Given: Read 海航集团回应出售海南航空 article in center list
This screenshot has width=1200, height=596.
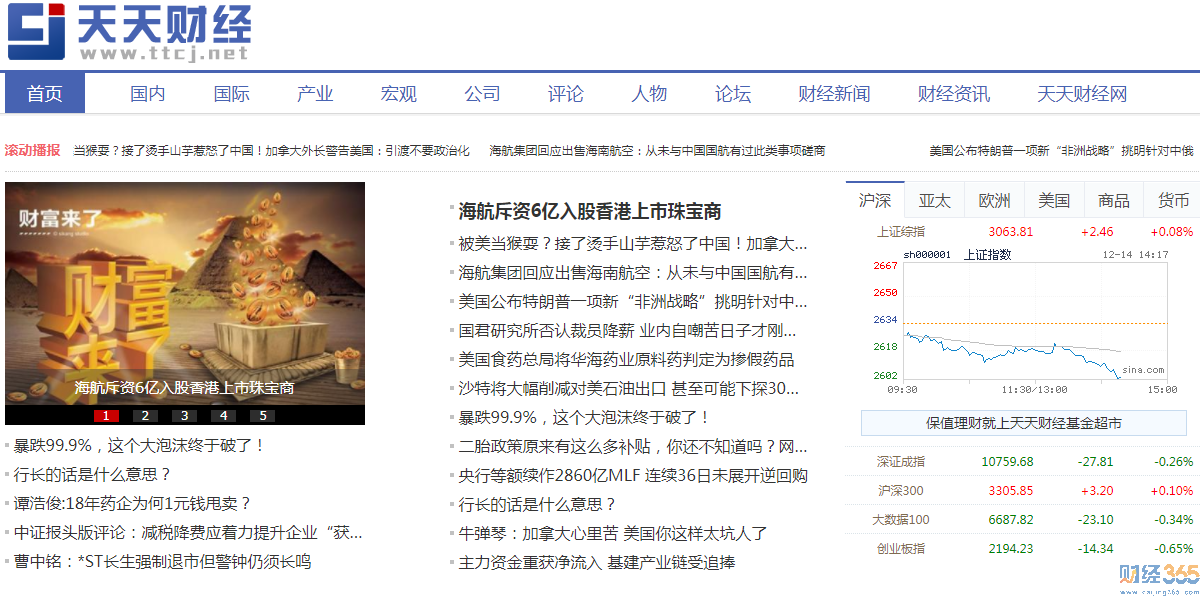Looking at the screenshot, I should 632,272.
